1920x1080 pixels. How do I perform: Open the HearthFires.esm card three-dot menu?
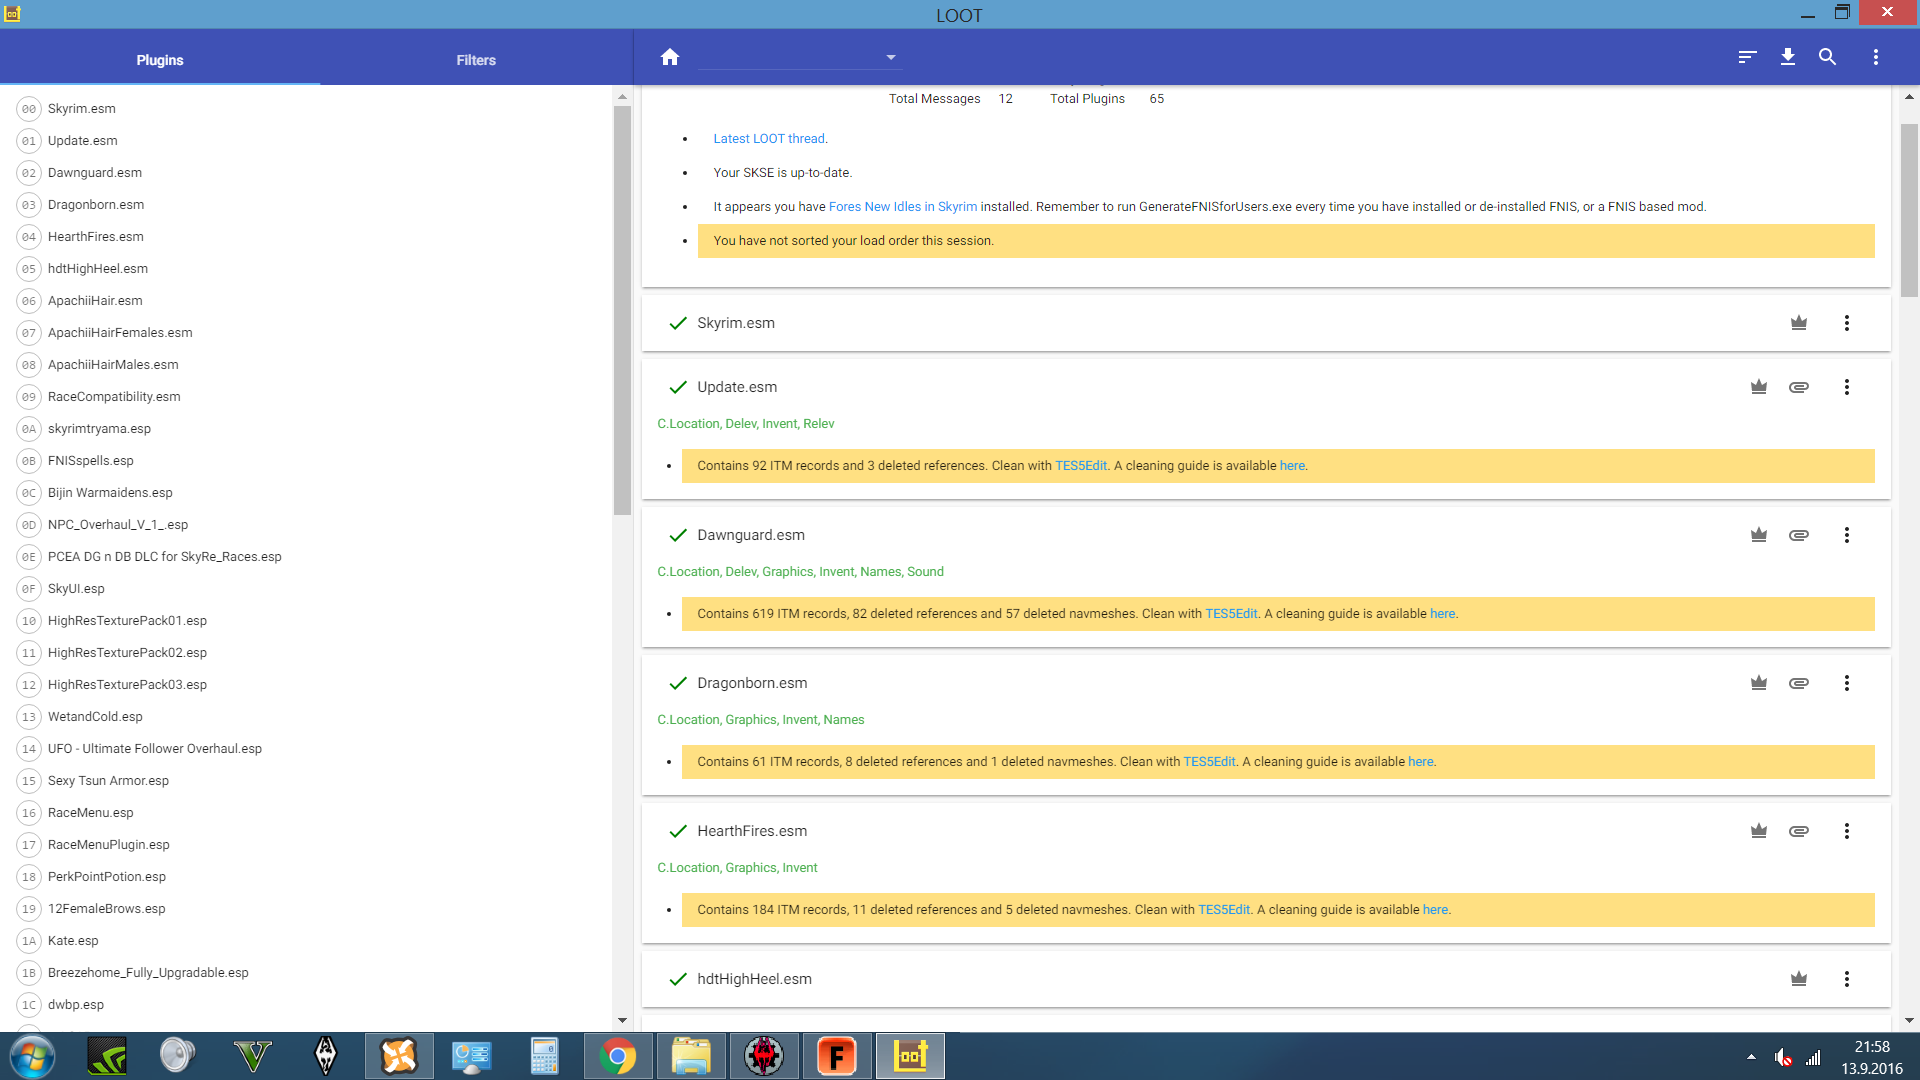pyautogui.click(x=1846, y=831)
